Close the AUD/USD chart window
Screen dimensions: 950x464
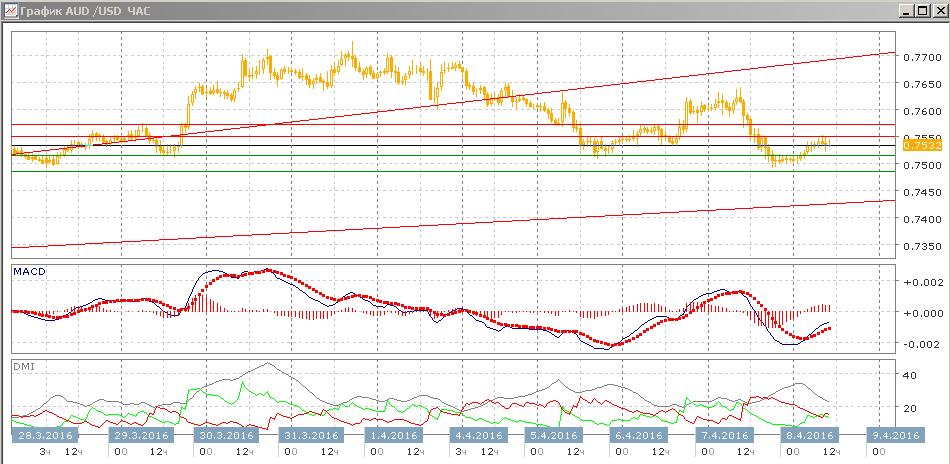pyautogui.click(x=938, y=10)
